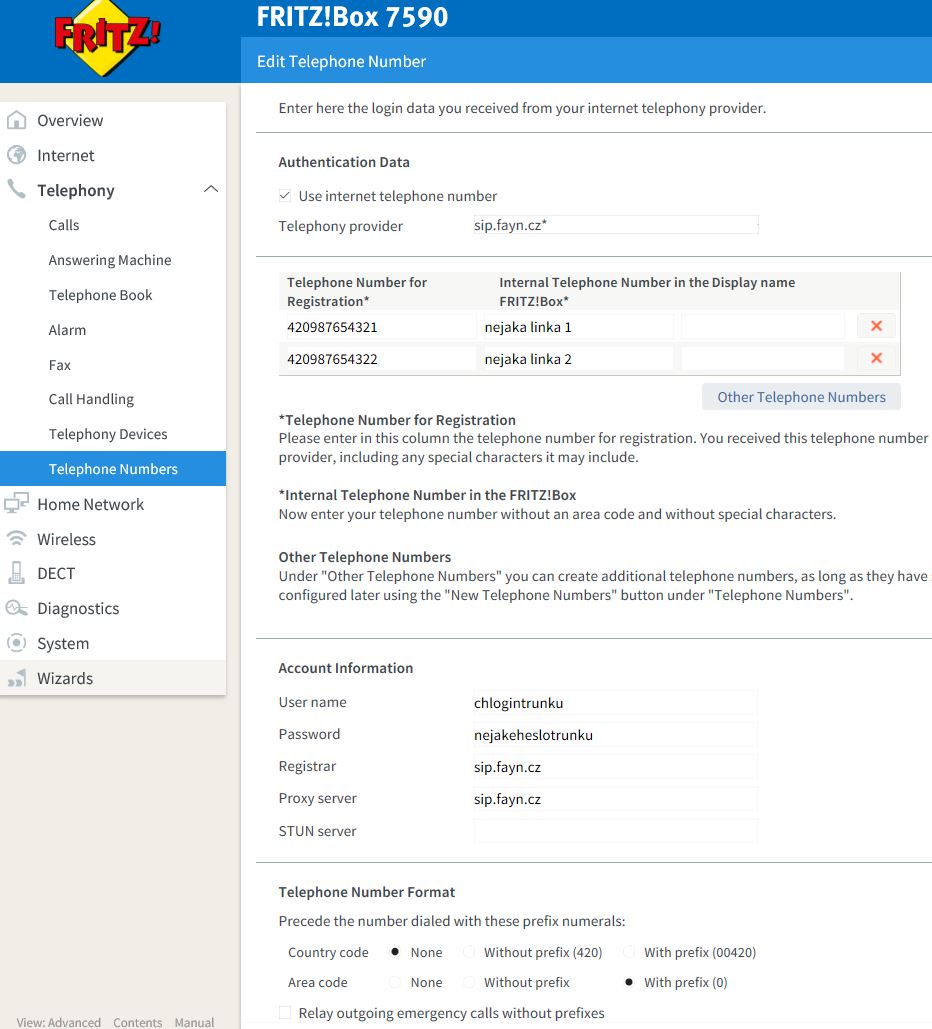932x1029 pixels.
Task: Click internal number field nejaka linka 2
Action: tap(578, 358)
